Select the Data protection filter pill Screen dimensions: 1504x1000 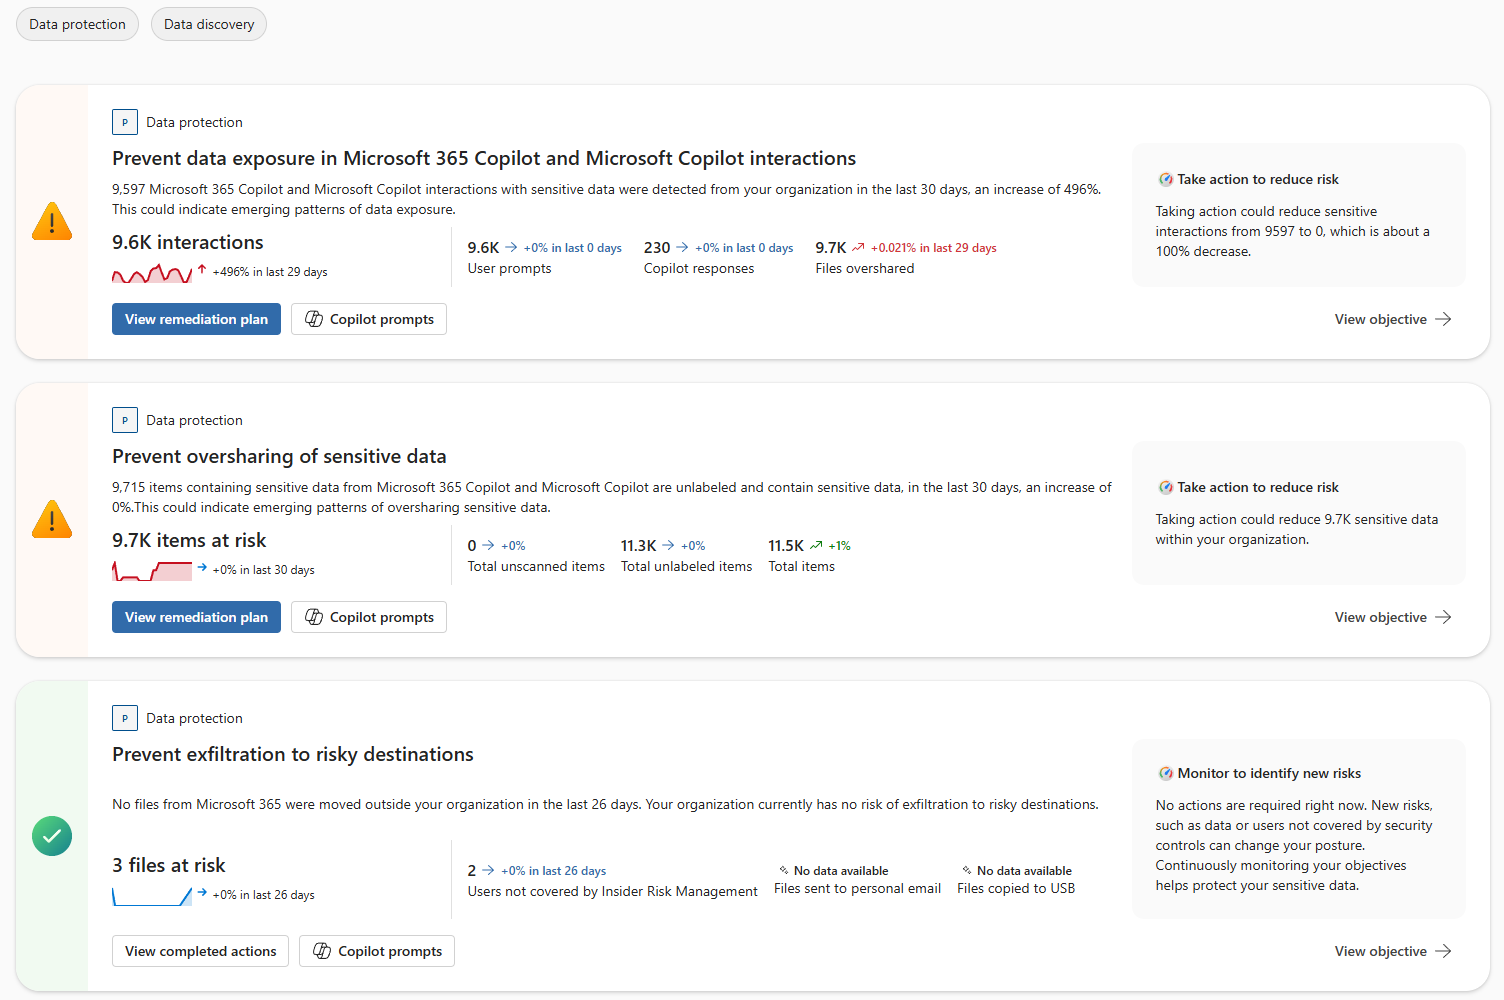click(77, 24)
